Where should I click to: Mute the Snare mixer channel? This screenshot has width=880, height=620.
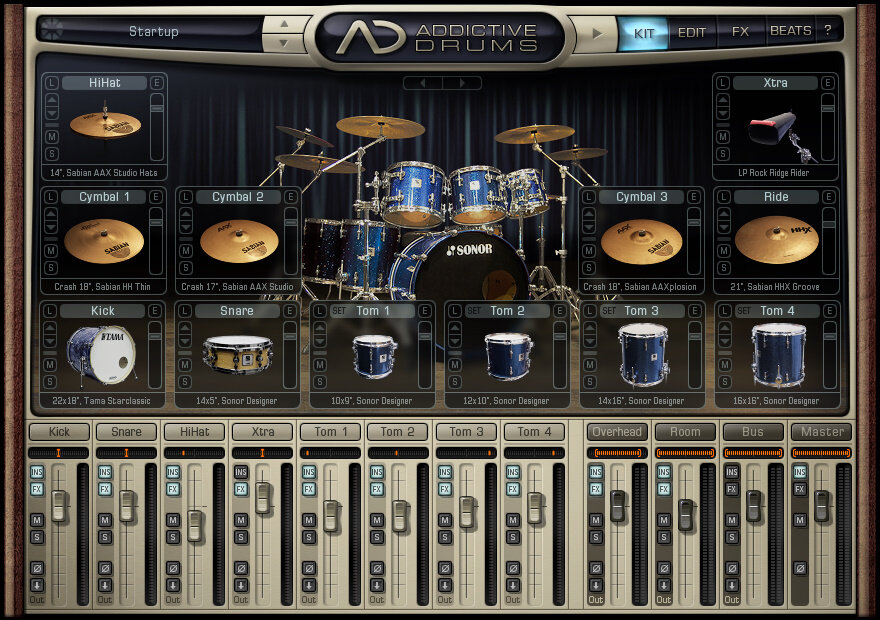click(105, 520)
